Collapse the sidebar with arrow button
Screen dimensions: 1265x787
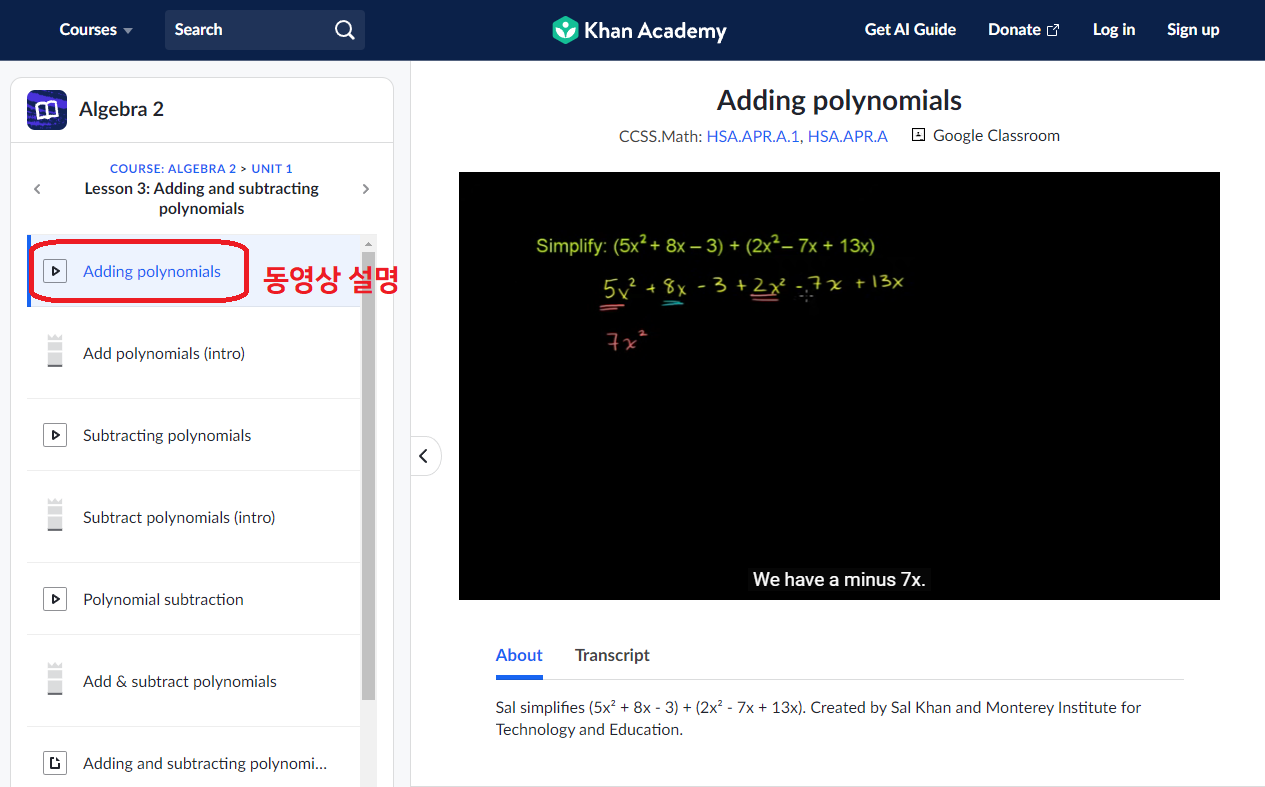(424, 456)
